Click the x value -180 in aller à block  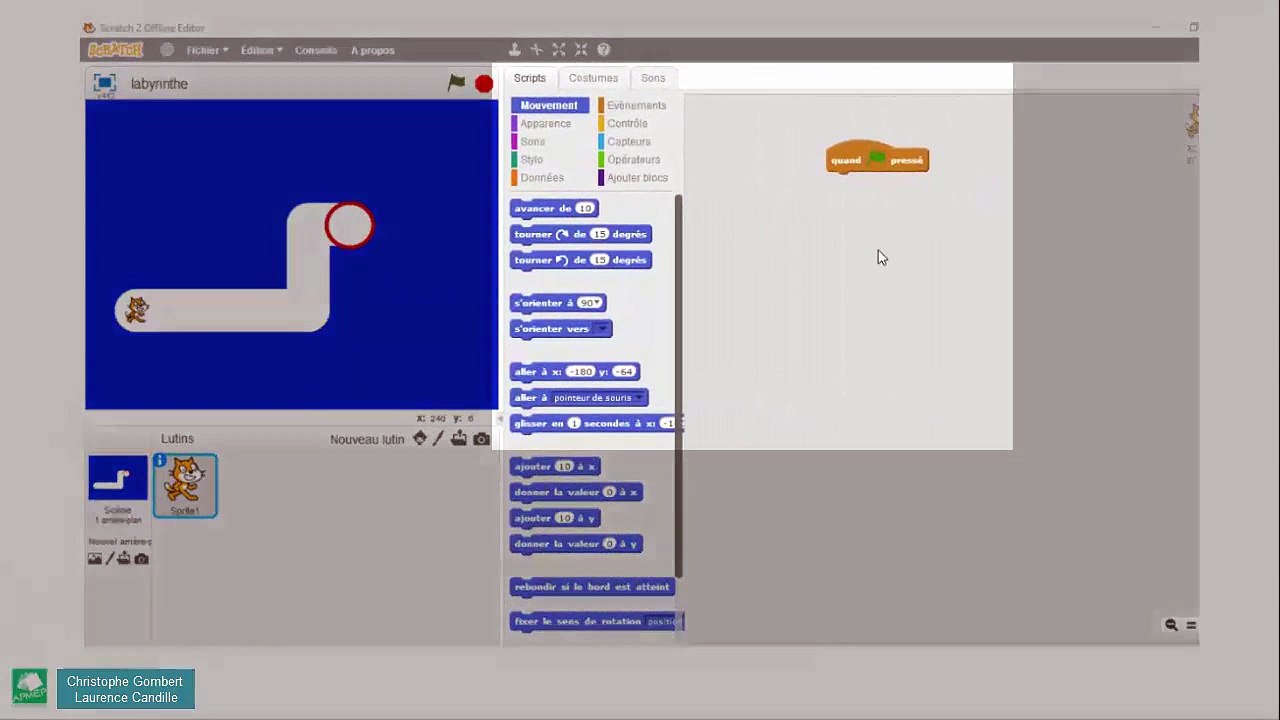580,372
